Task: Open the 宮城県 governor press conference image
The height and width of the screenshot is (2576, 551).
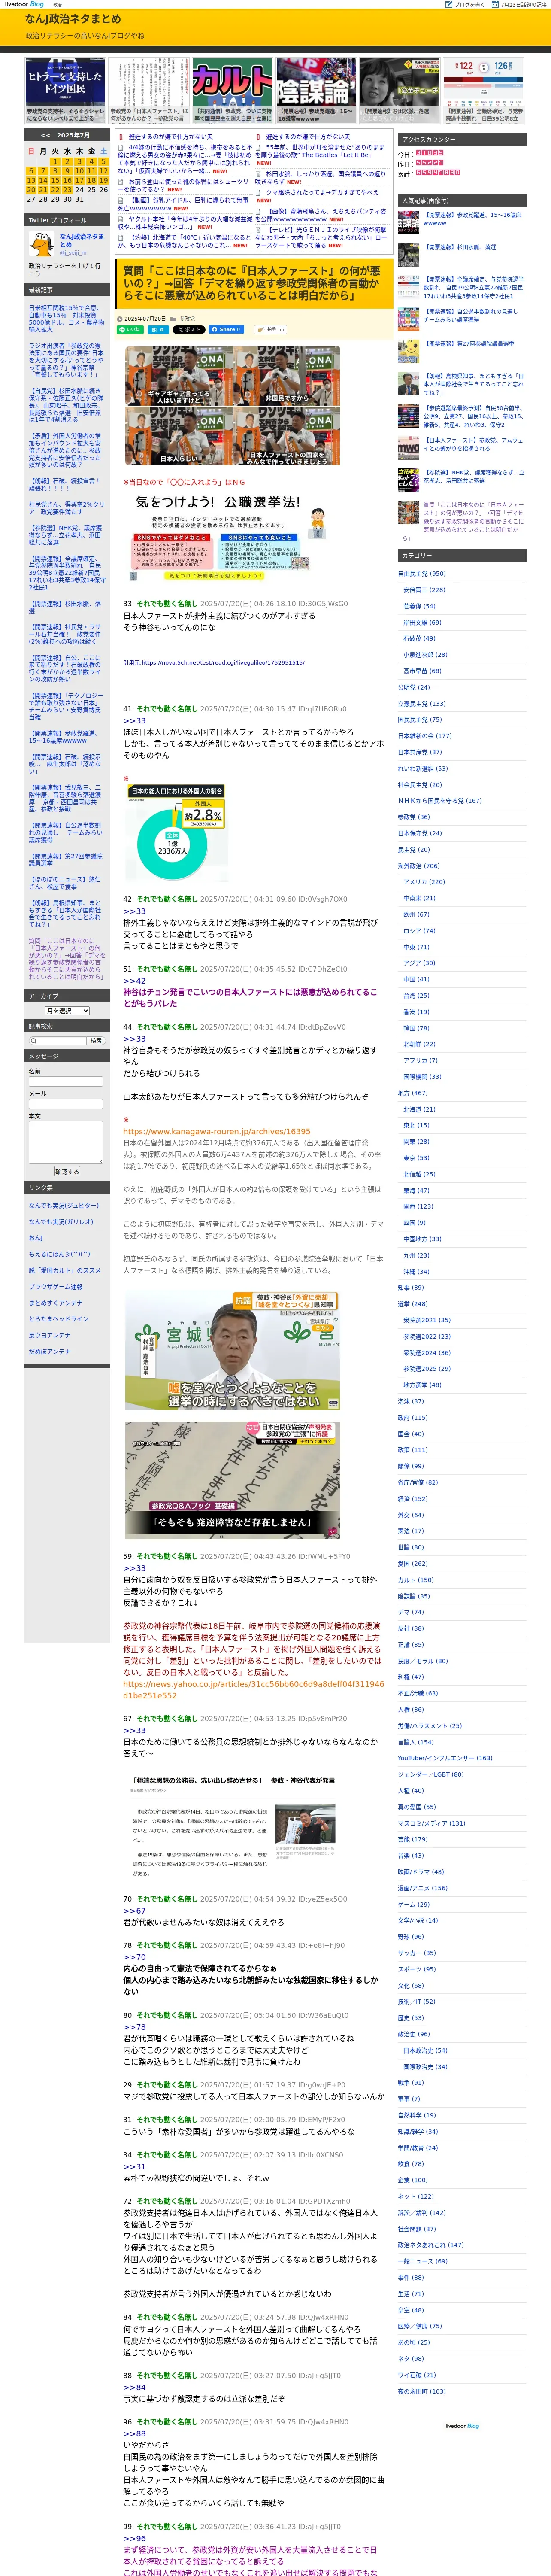Action: 232,1349
